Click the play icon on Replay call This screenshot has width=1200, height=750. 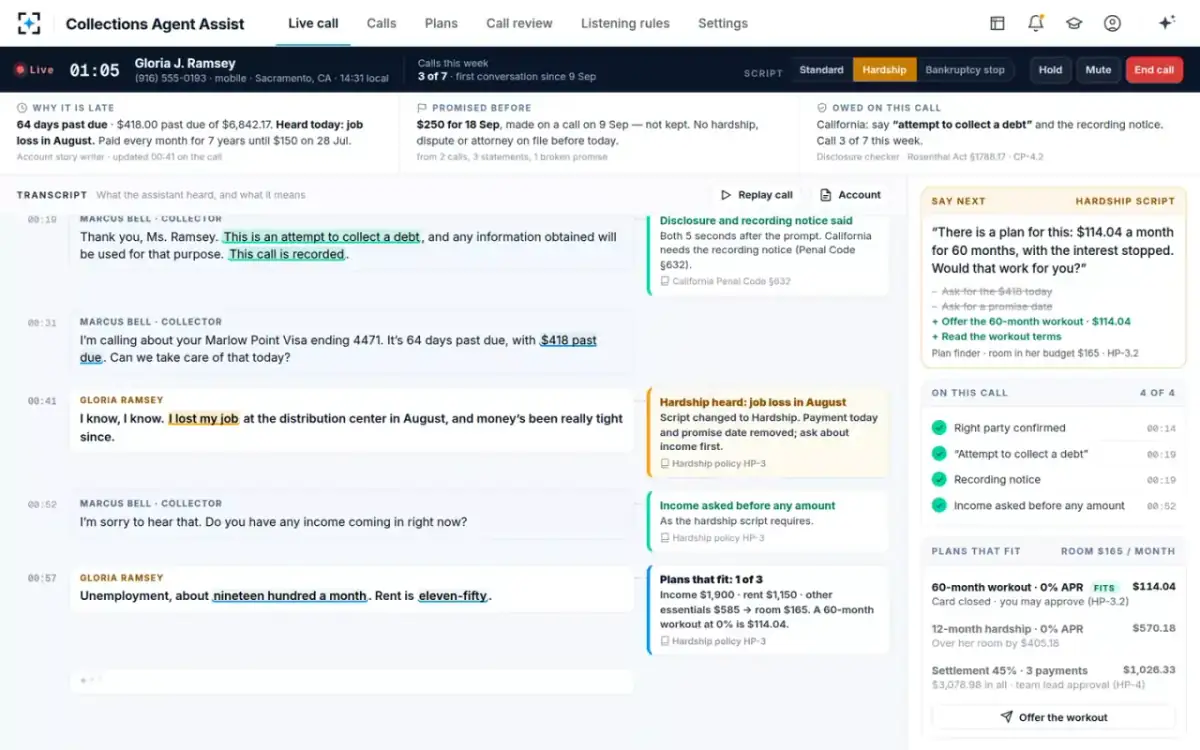click(x=726, y=195)
